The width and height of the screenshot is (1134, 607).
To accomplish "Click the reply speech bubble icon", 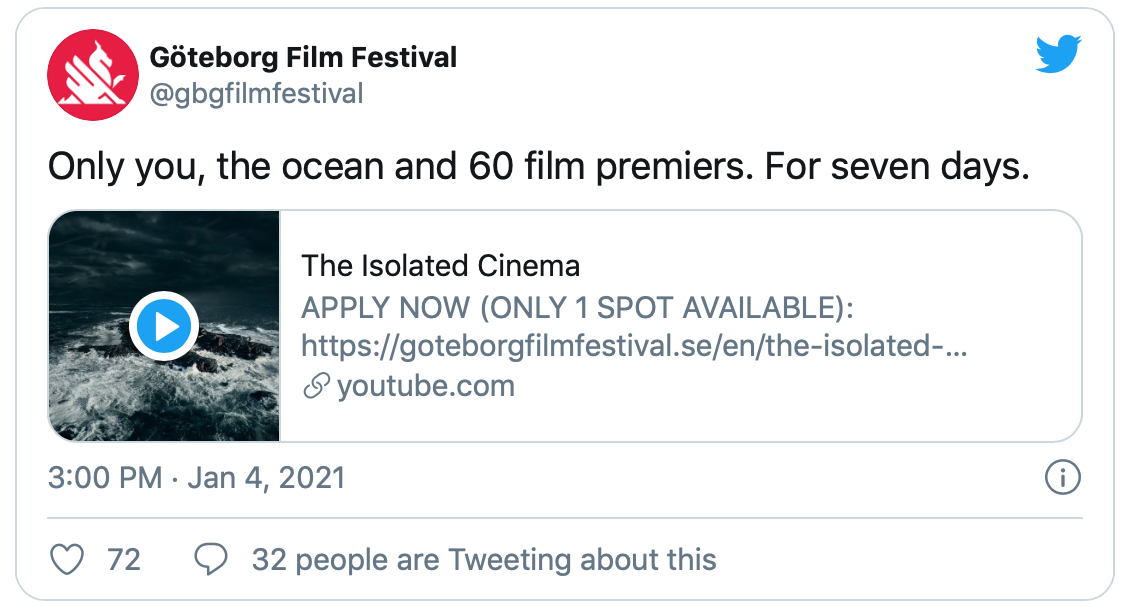I will coord(211,559).
